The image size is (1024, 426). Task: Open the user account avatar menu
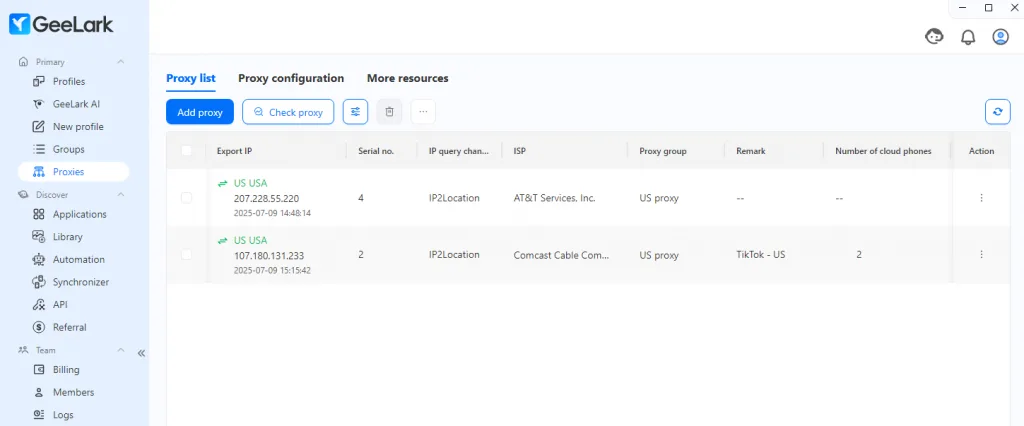pyautogui.click(x=1000, y=37)
